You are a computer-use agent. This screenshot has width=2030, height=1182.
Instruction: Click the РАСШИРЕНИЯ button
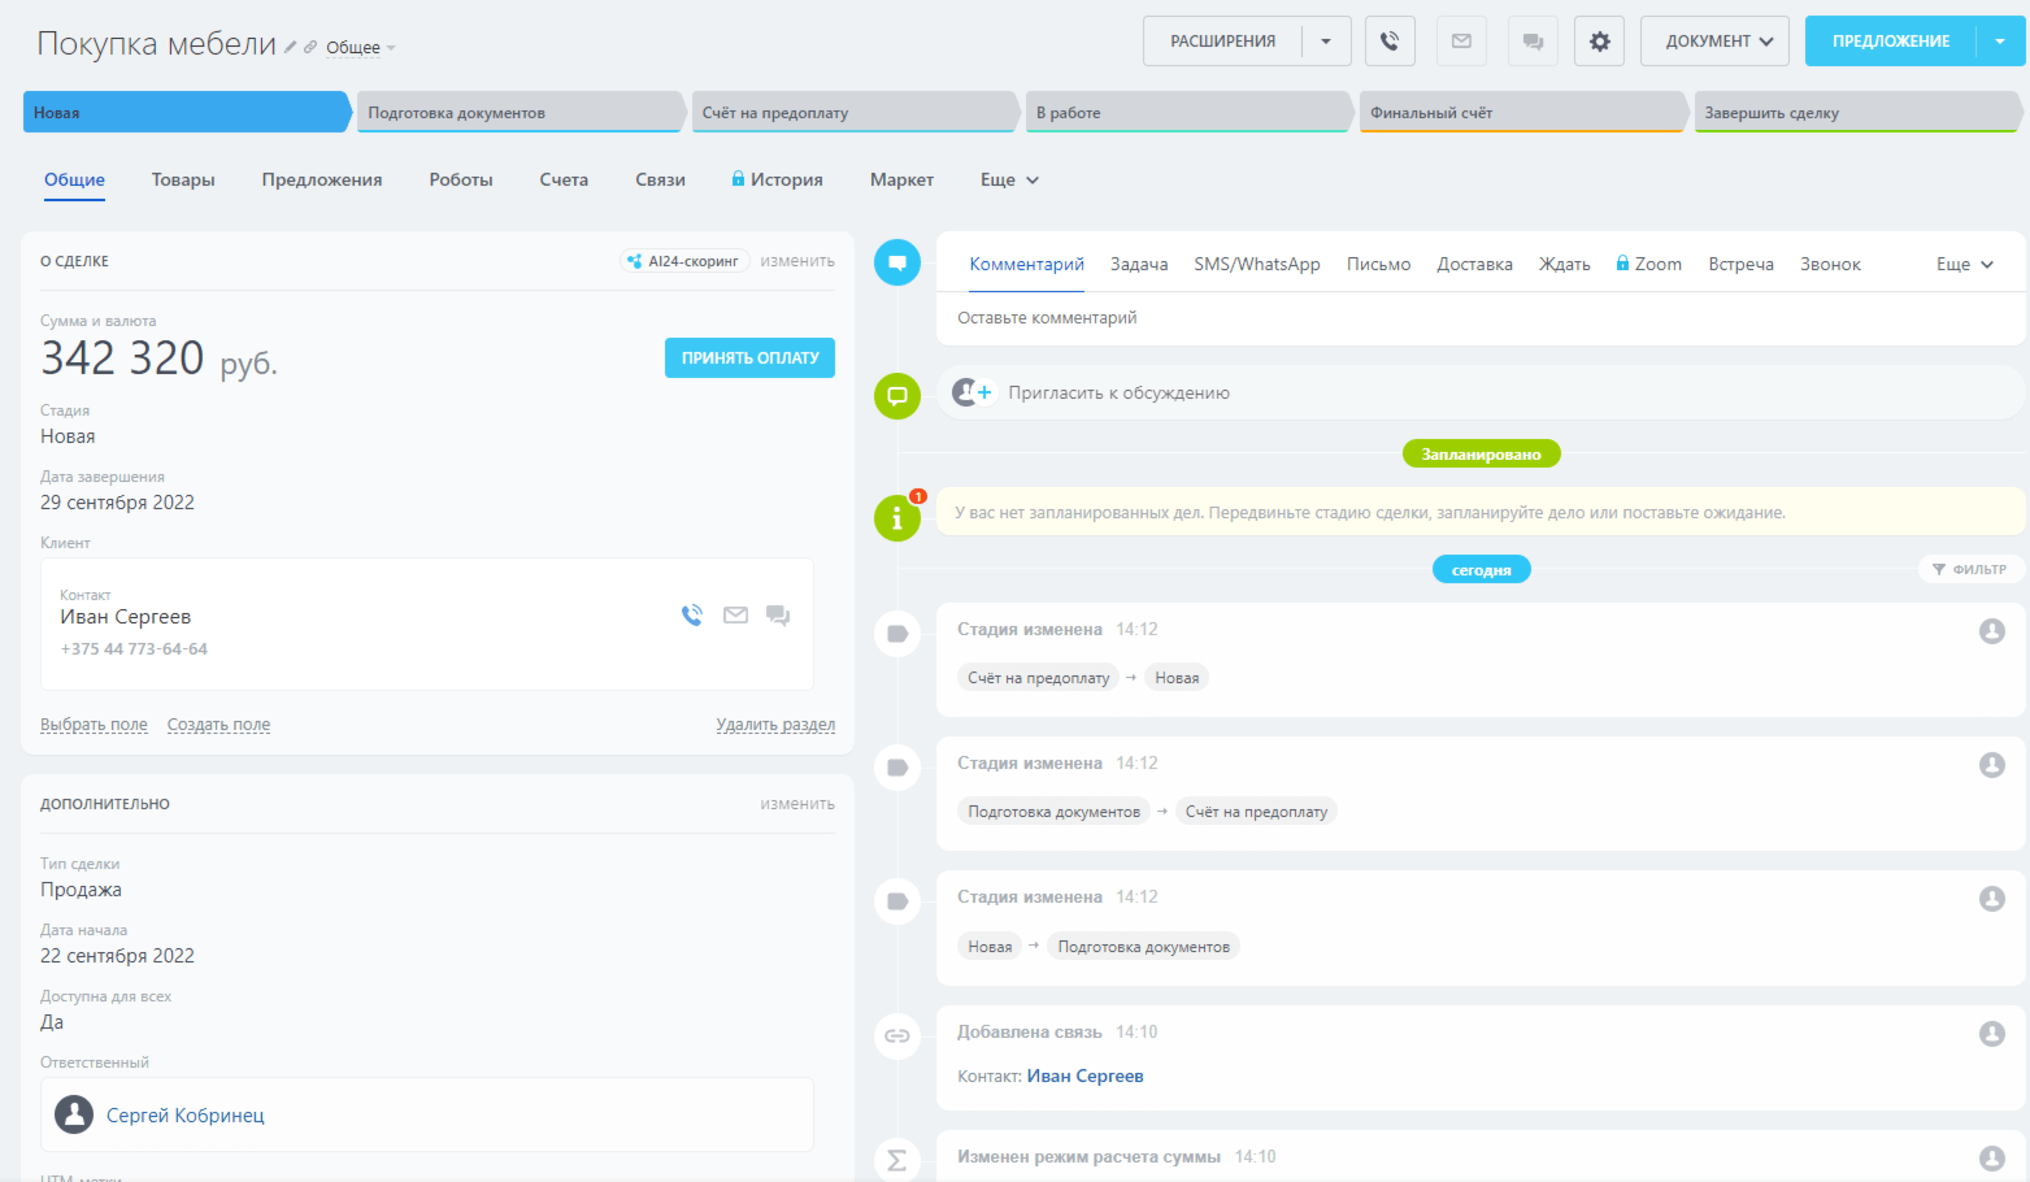[x=1223, y=41]
